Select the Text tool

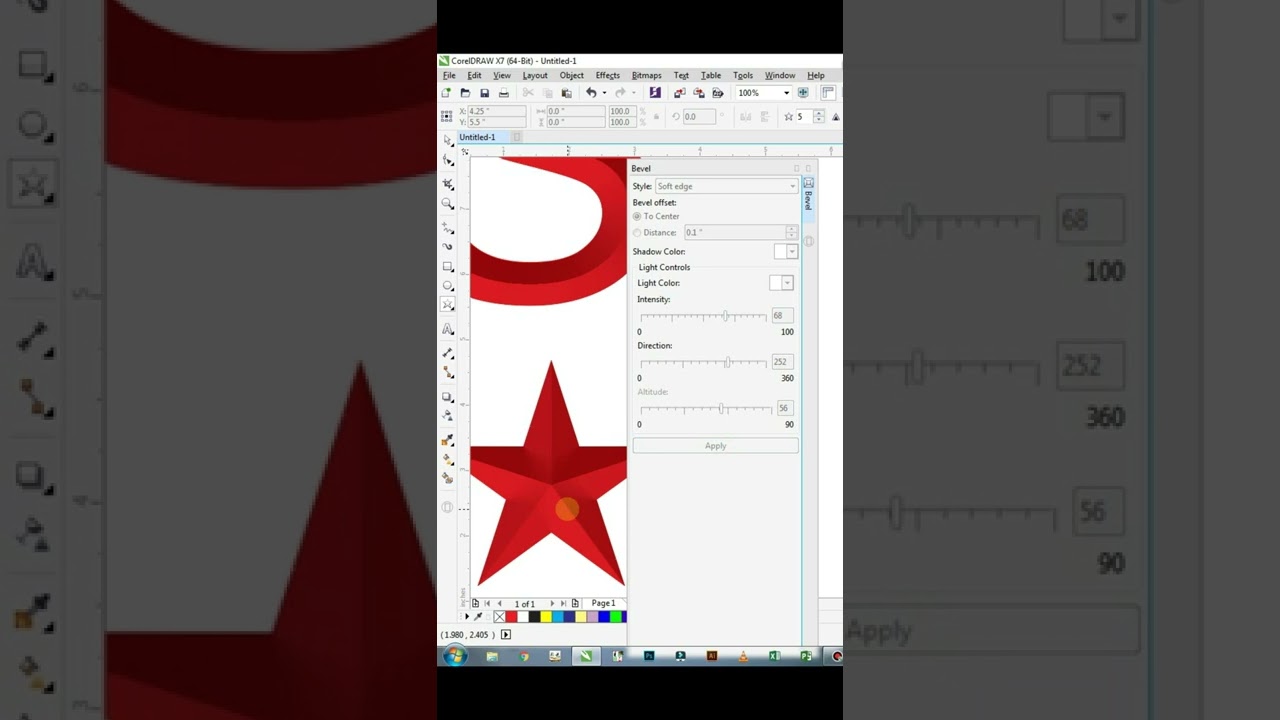pos(448,329)
